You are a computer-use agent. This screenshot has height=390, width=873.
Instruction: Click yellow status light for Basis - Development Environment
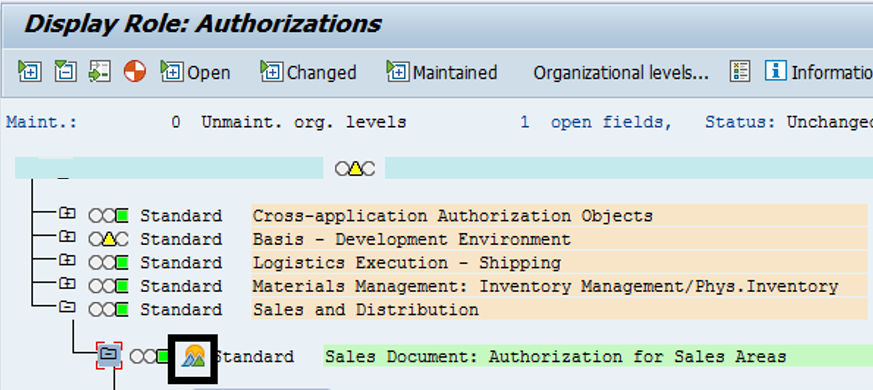pyautogui.click(x=109, y=239)
